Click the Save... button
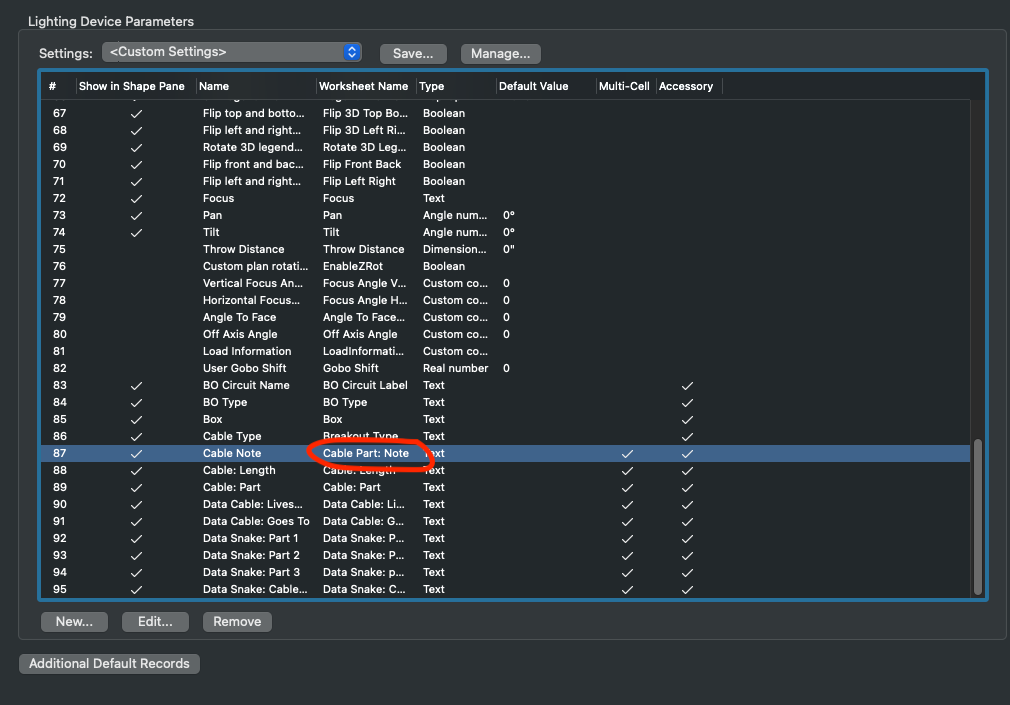Screen dimensions: 1010x705 pyautogui.click(x=413, y=53)
